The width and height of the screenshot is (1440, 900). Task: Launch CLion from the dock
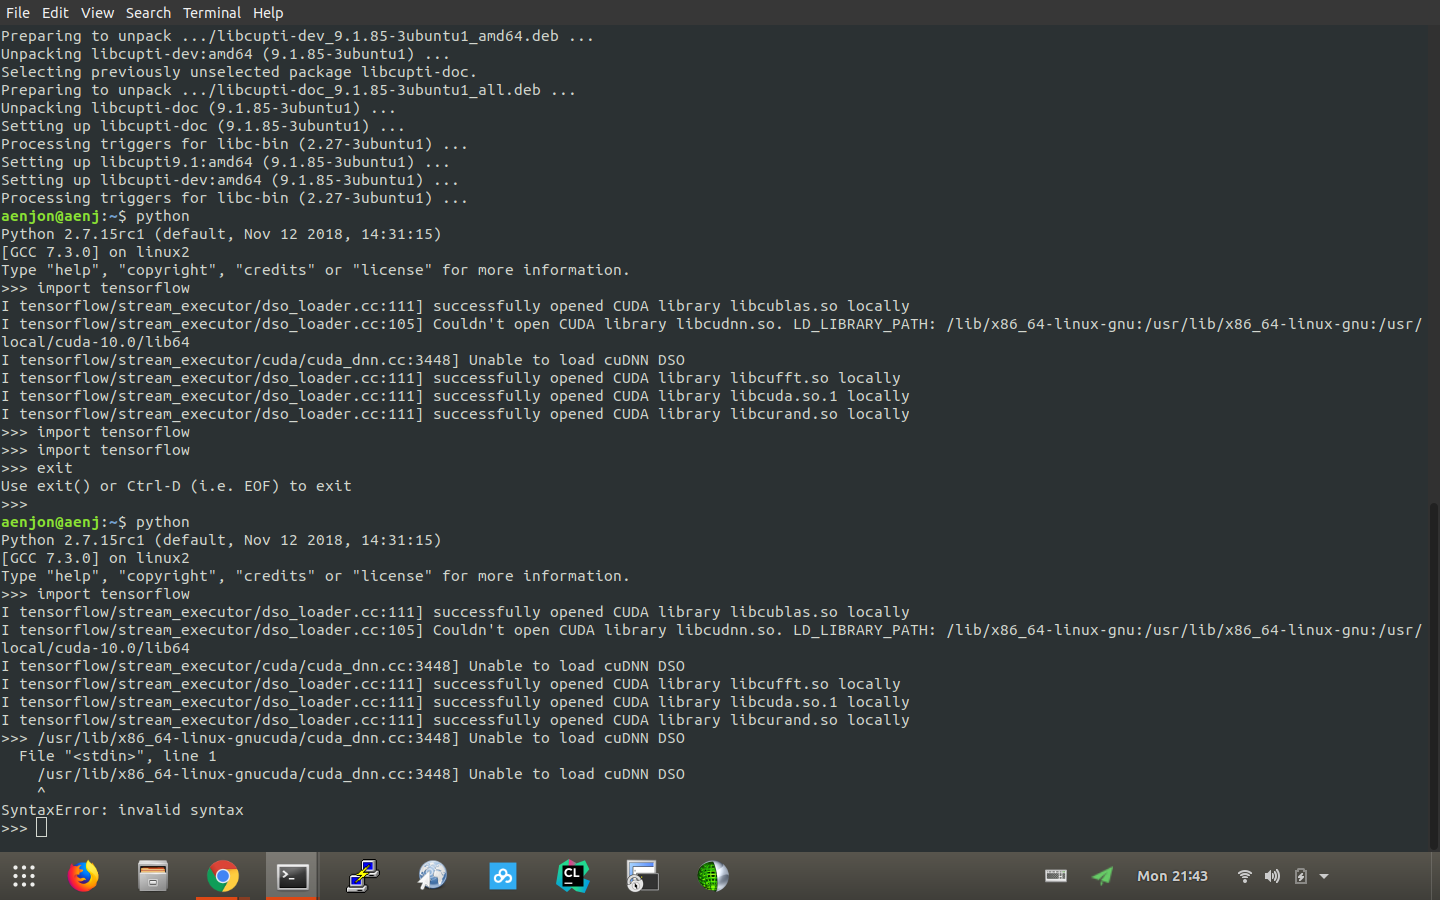(573, 877)
